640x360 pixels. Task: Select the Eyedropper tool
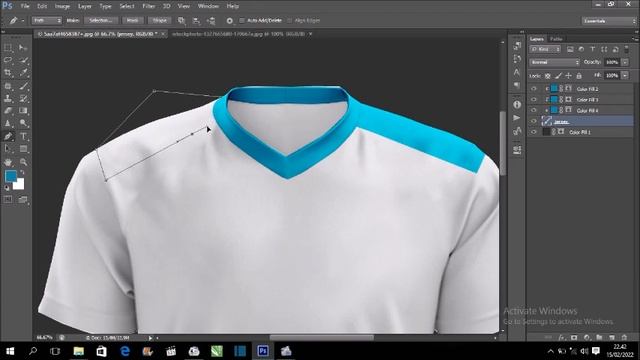click(23, 73)
